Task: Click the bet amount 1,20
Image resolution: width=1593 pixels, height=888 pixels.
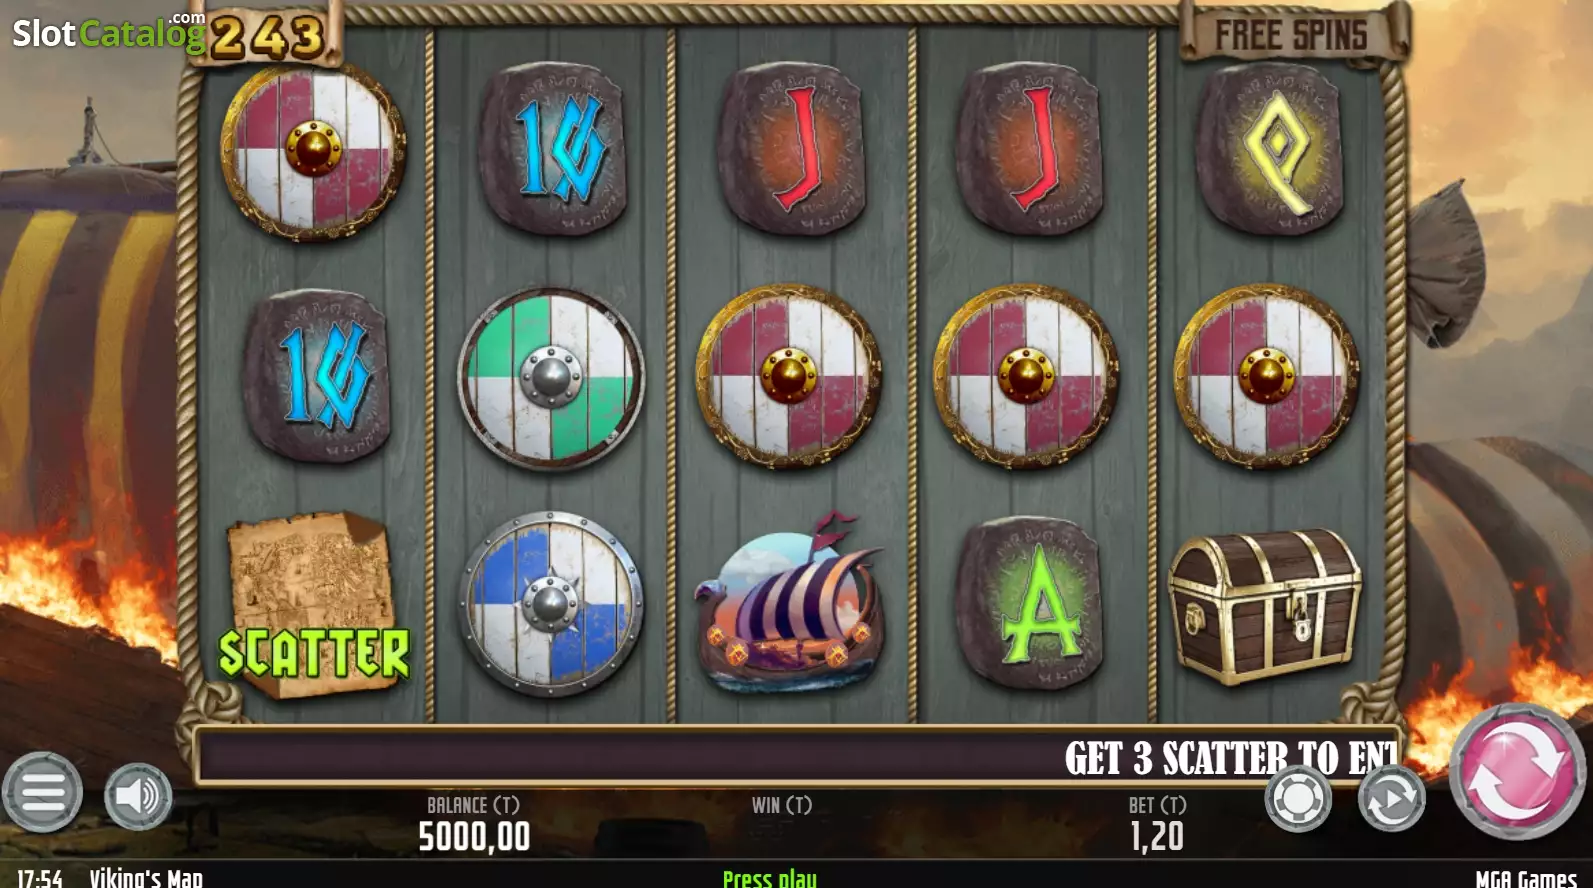Action: point(1157,836)
